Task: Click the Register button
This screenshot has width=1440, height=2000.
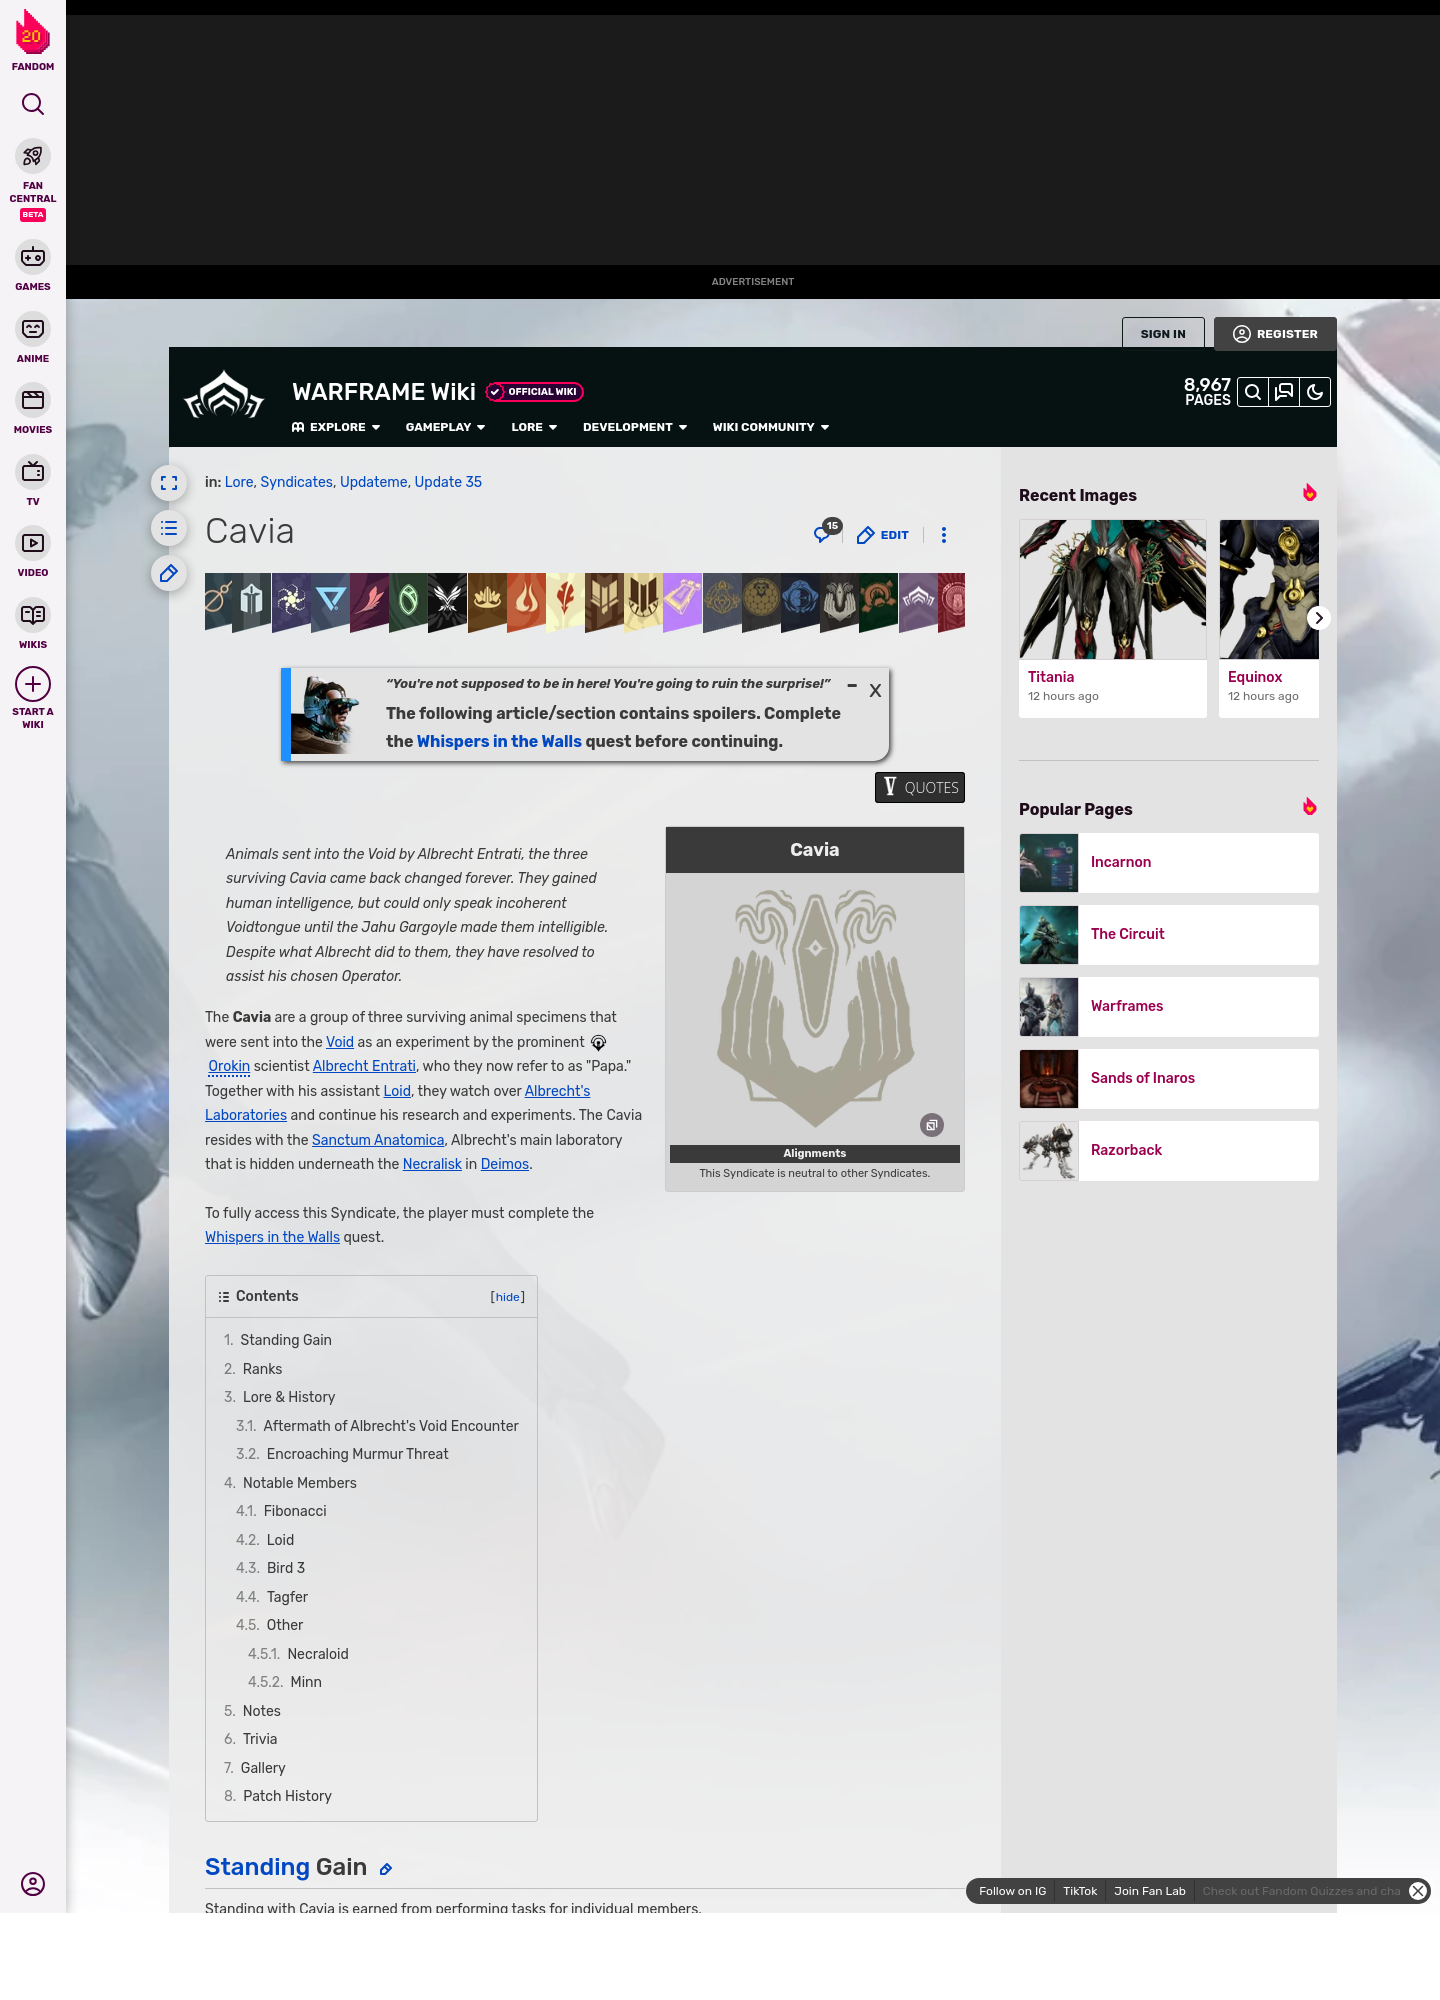Action: pos(1275,334)
